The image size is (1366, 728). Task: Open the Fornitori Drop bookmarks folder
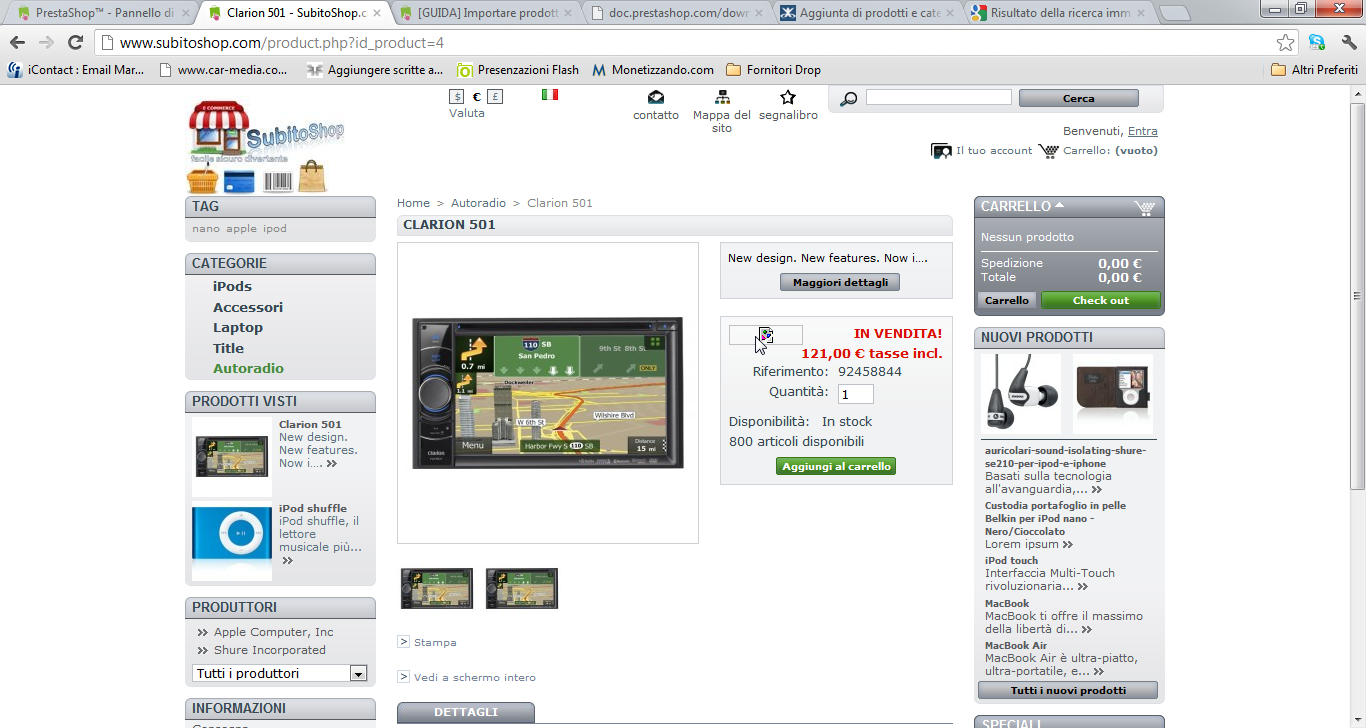point(774,70)
